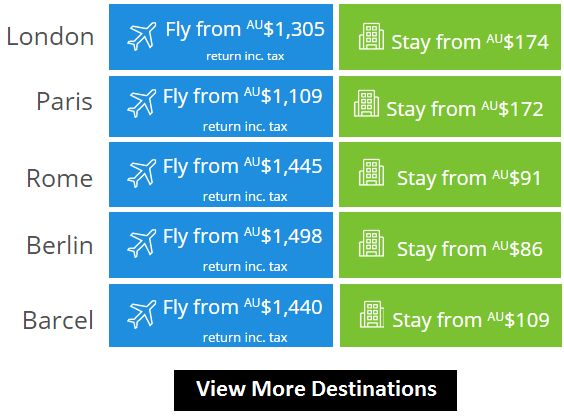Click the airplane icon in Berlin row

tap(142, 243)
